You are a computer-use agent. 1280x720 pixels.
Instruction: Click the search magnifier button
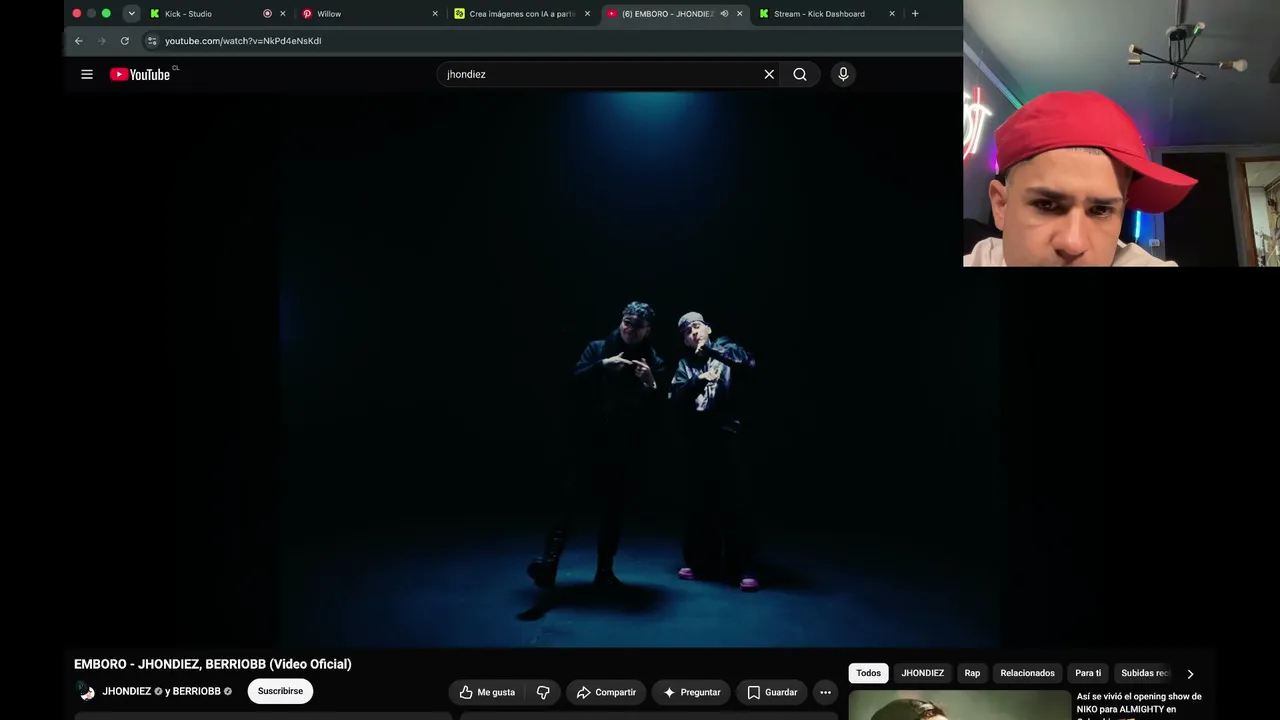click(x=800, y=74)
